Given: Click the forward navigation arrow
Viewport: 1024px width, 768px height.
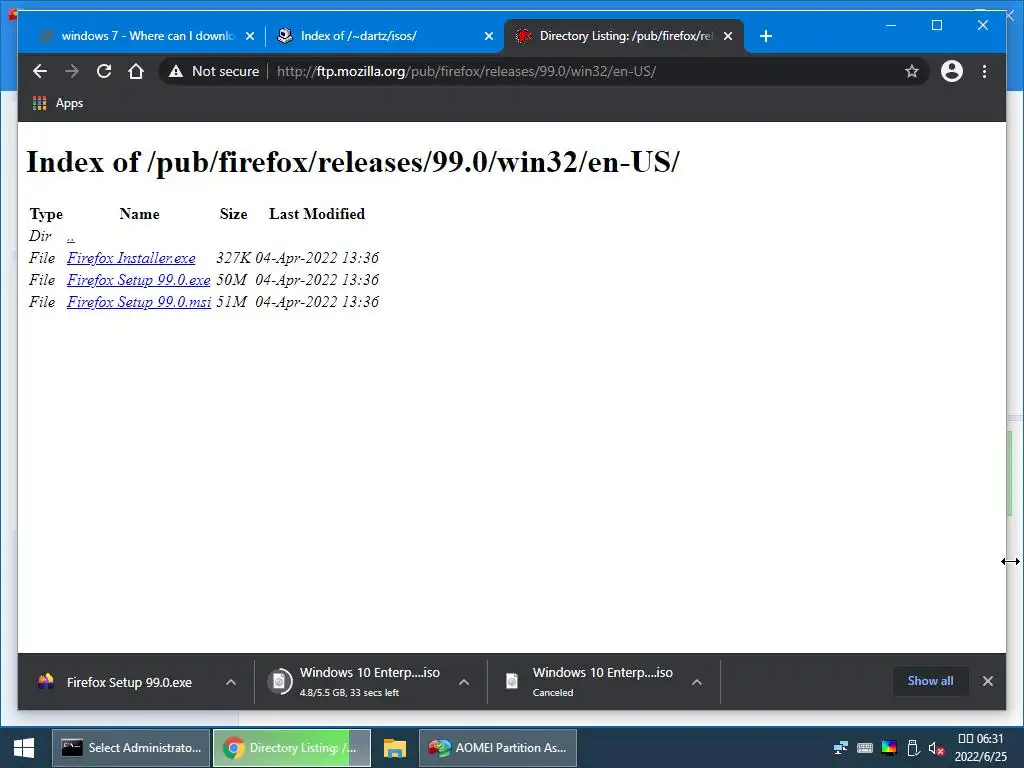Looking at the screenshot, I should (72, 71).
